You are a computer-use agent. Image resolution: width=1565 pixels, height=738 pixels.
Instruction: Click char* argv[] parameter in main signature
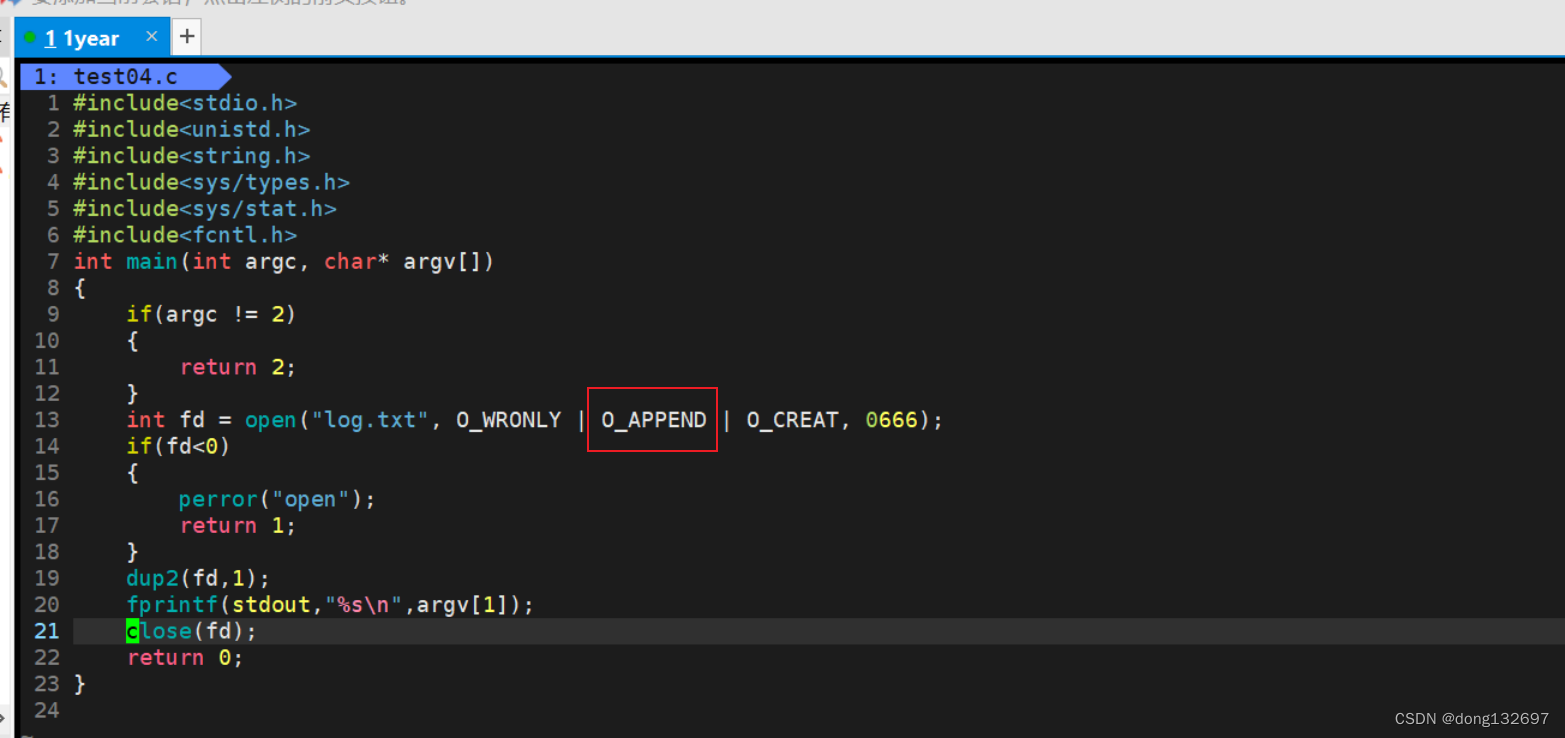[403, 261]
